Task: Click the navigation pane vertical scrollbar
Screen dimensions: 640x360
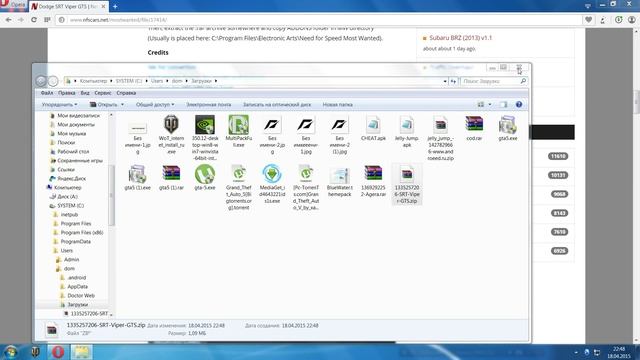Action: click(x=111, y=195)
